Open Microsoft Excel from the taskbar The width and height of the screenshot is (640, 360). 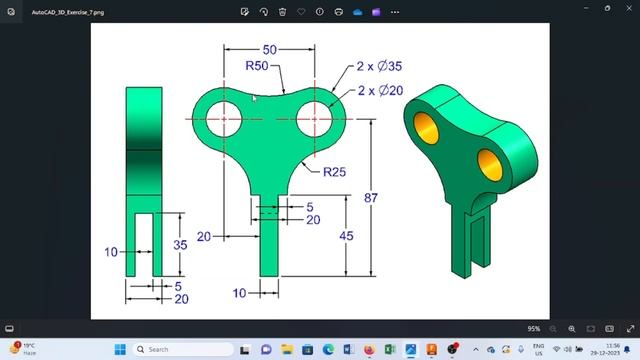click(390, 349)
